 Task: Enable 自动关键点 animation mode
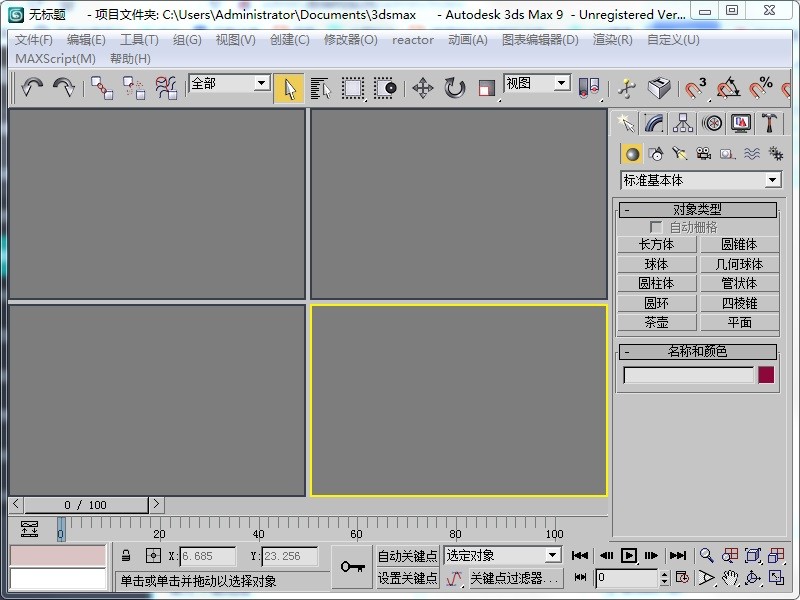click(x=406, y=555)
